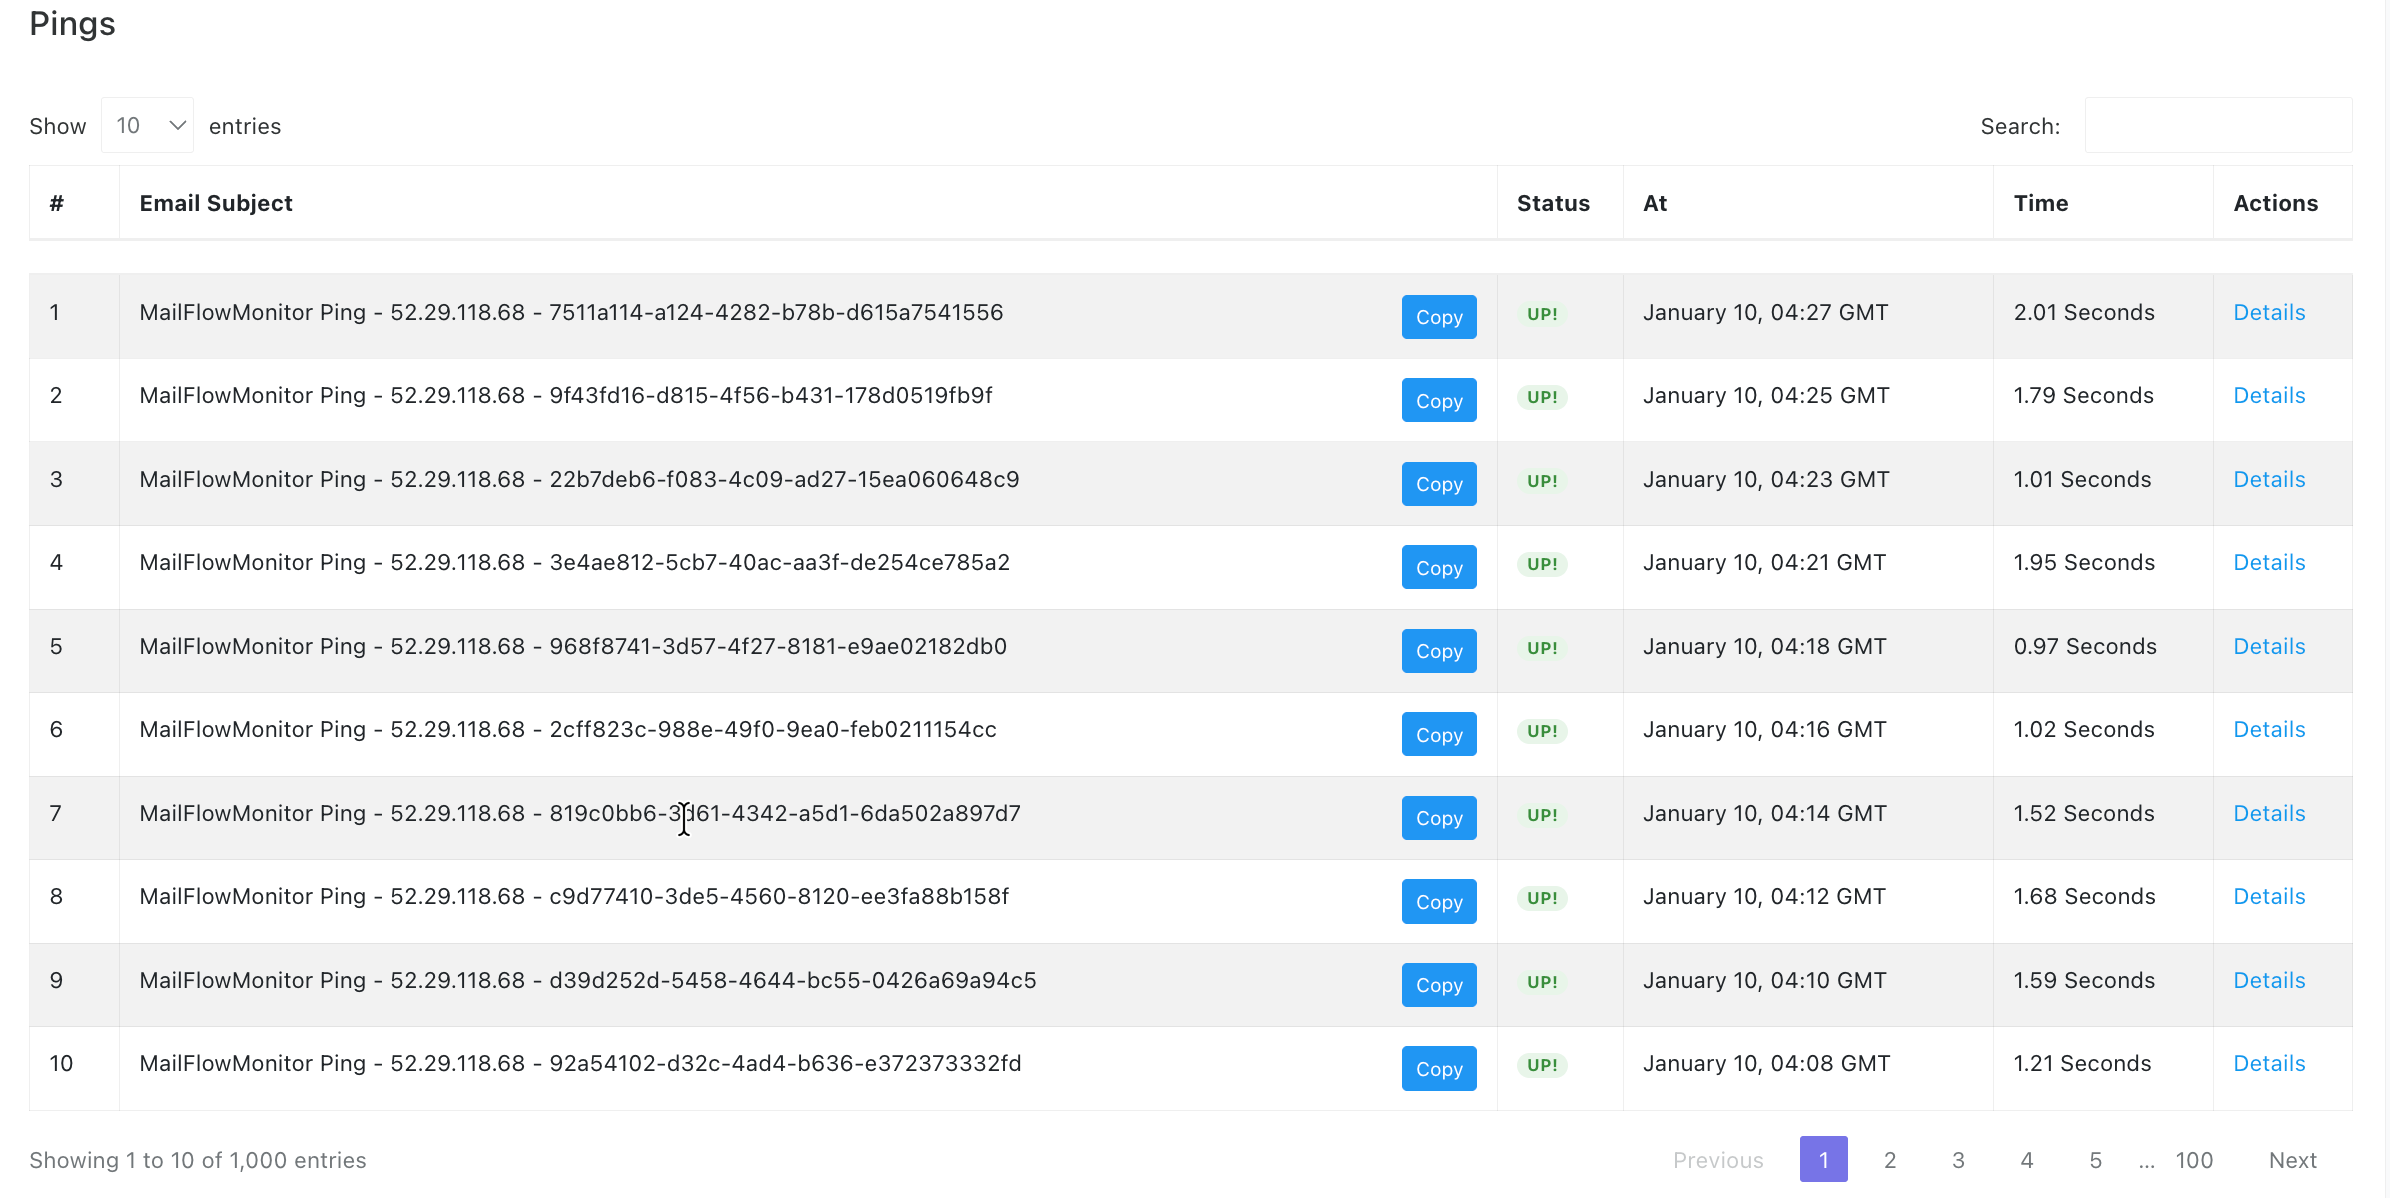Sort by the Status column header

click(1553, 202)
